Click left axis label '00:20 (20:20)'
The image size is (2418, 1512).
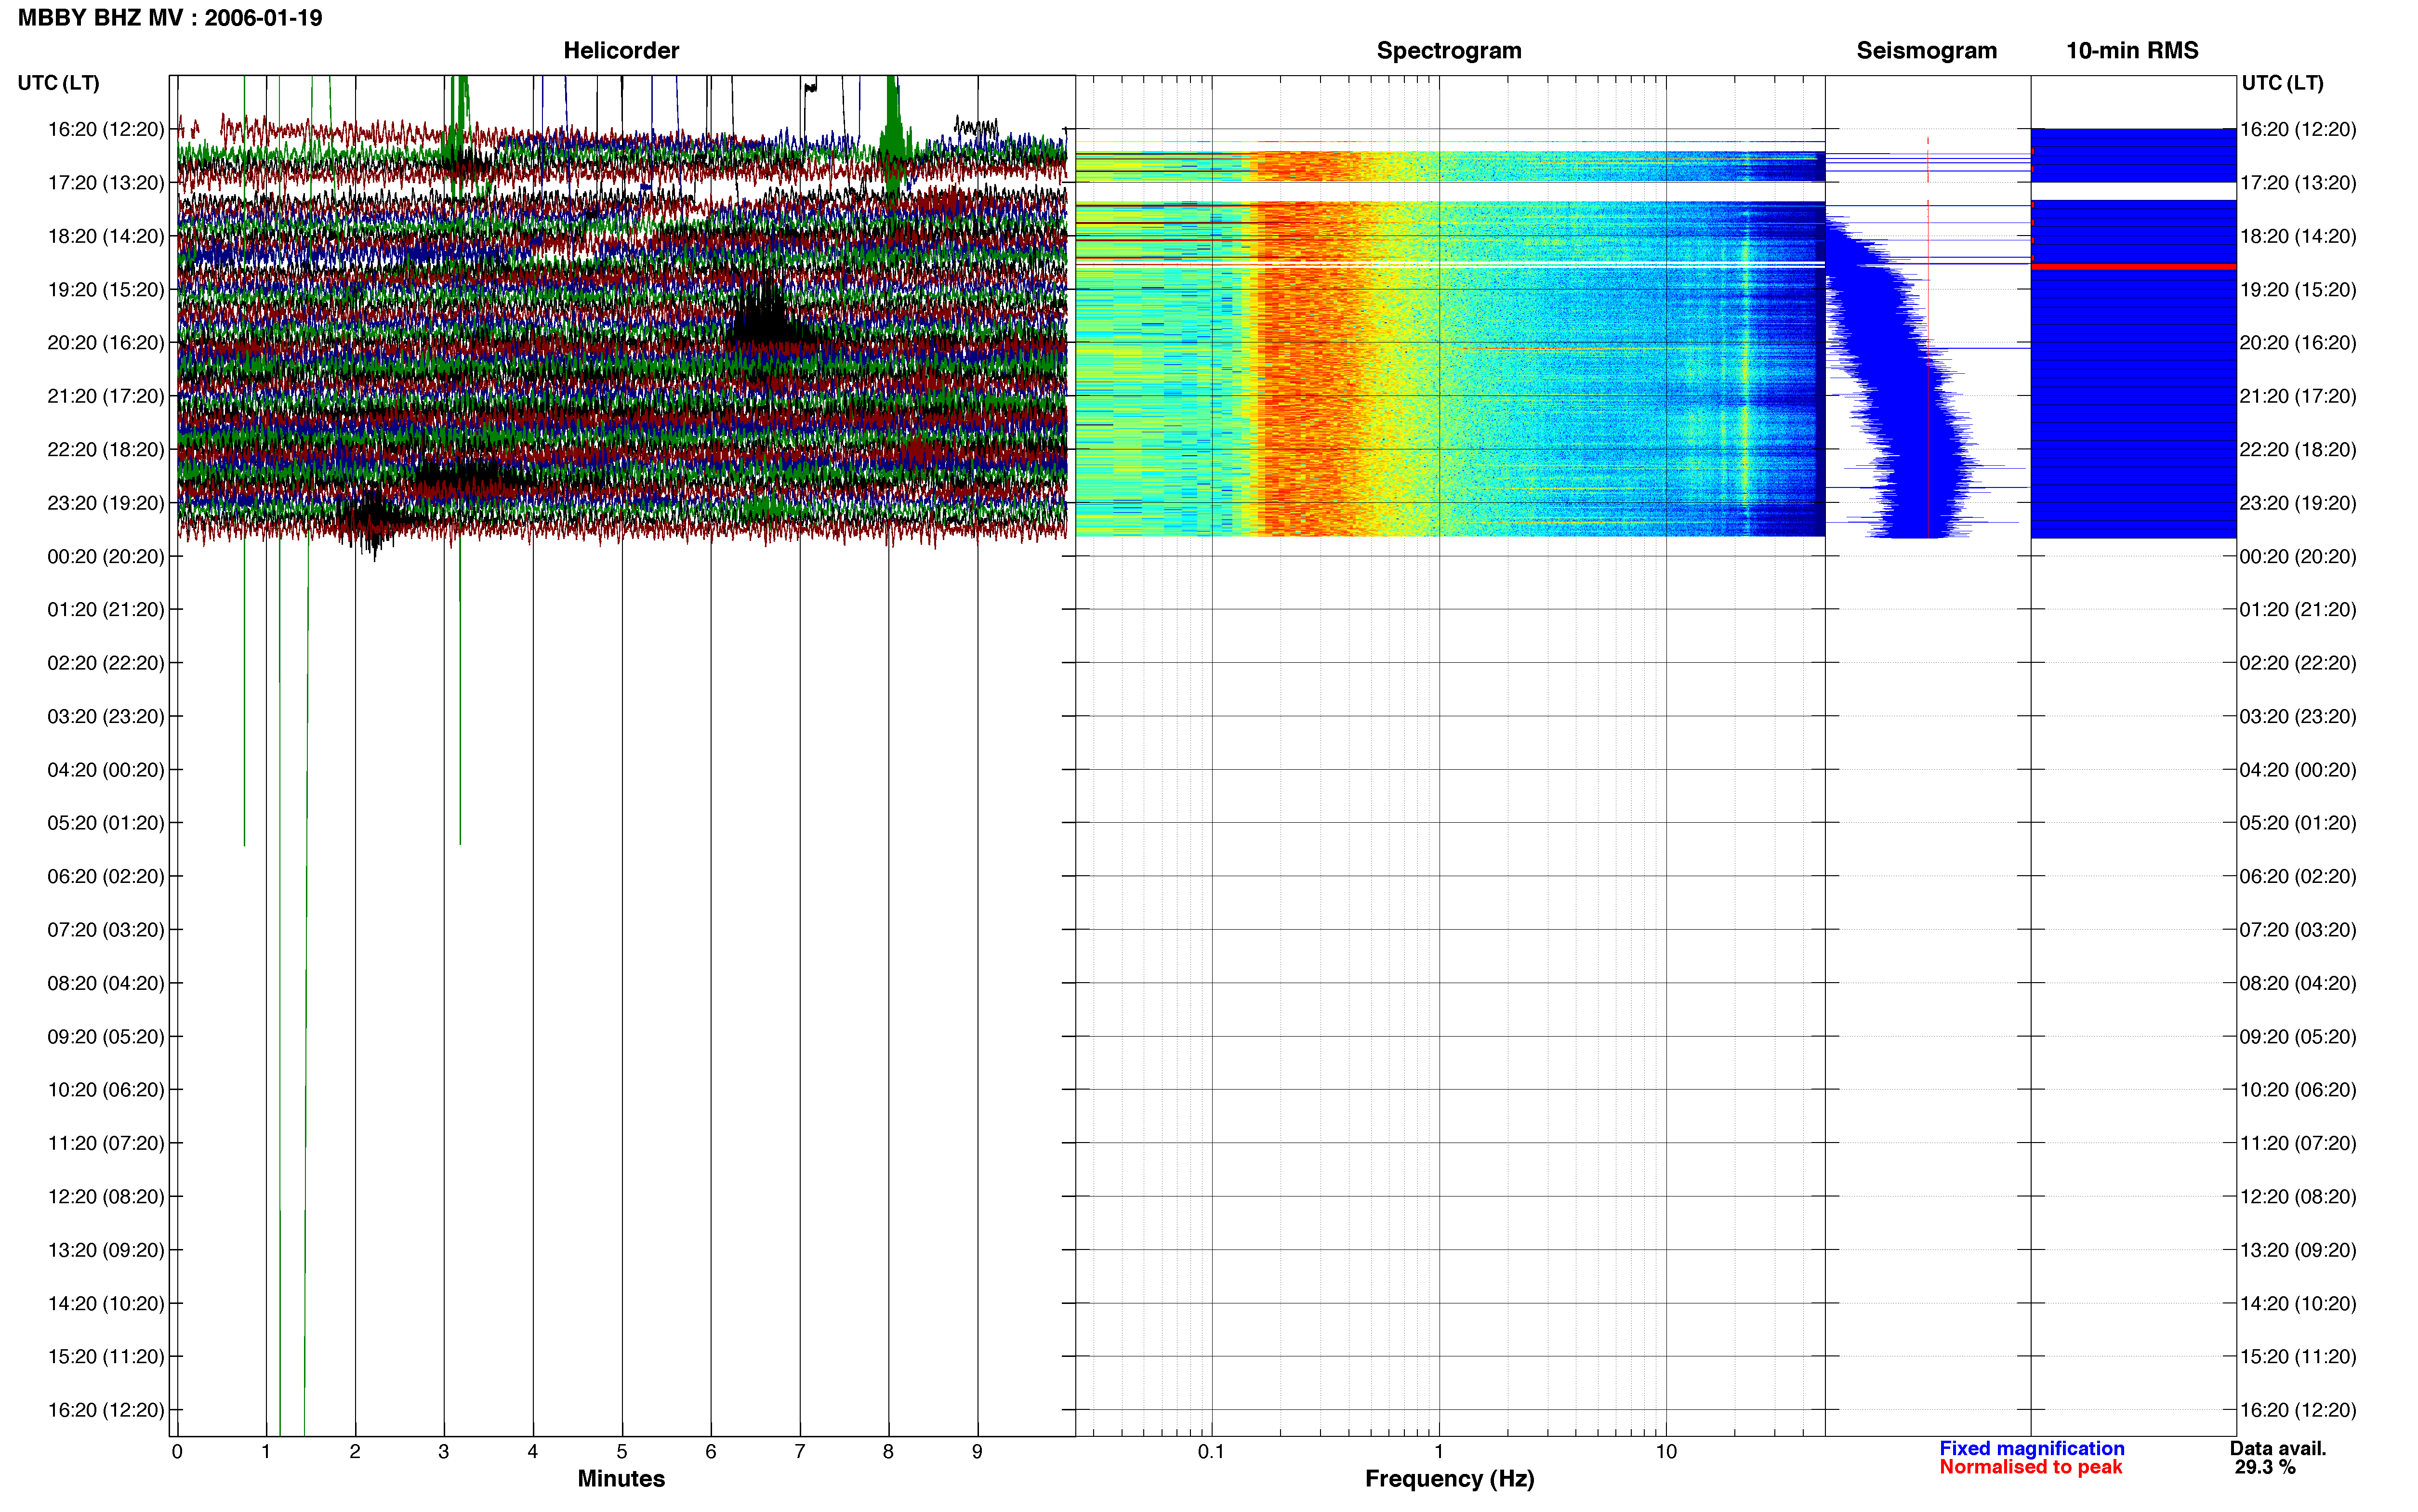106,556
